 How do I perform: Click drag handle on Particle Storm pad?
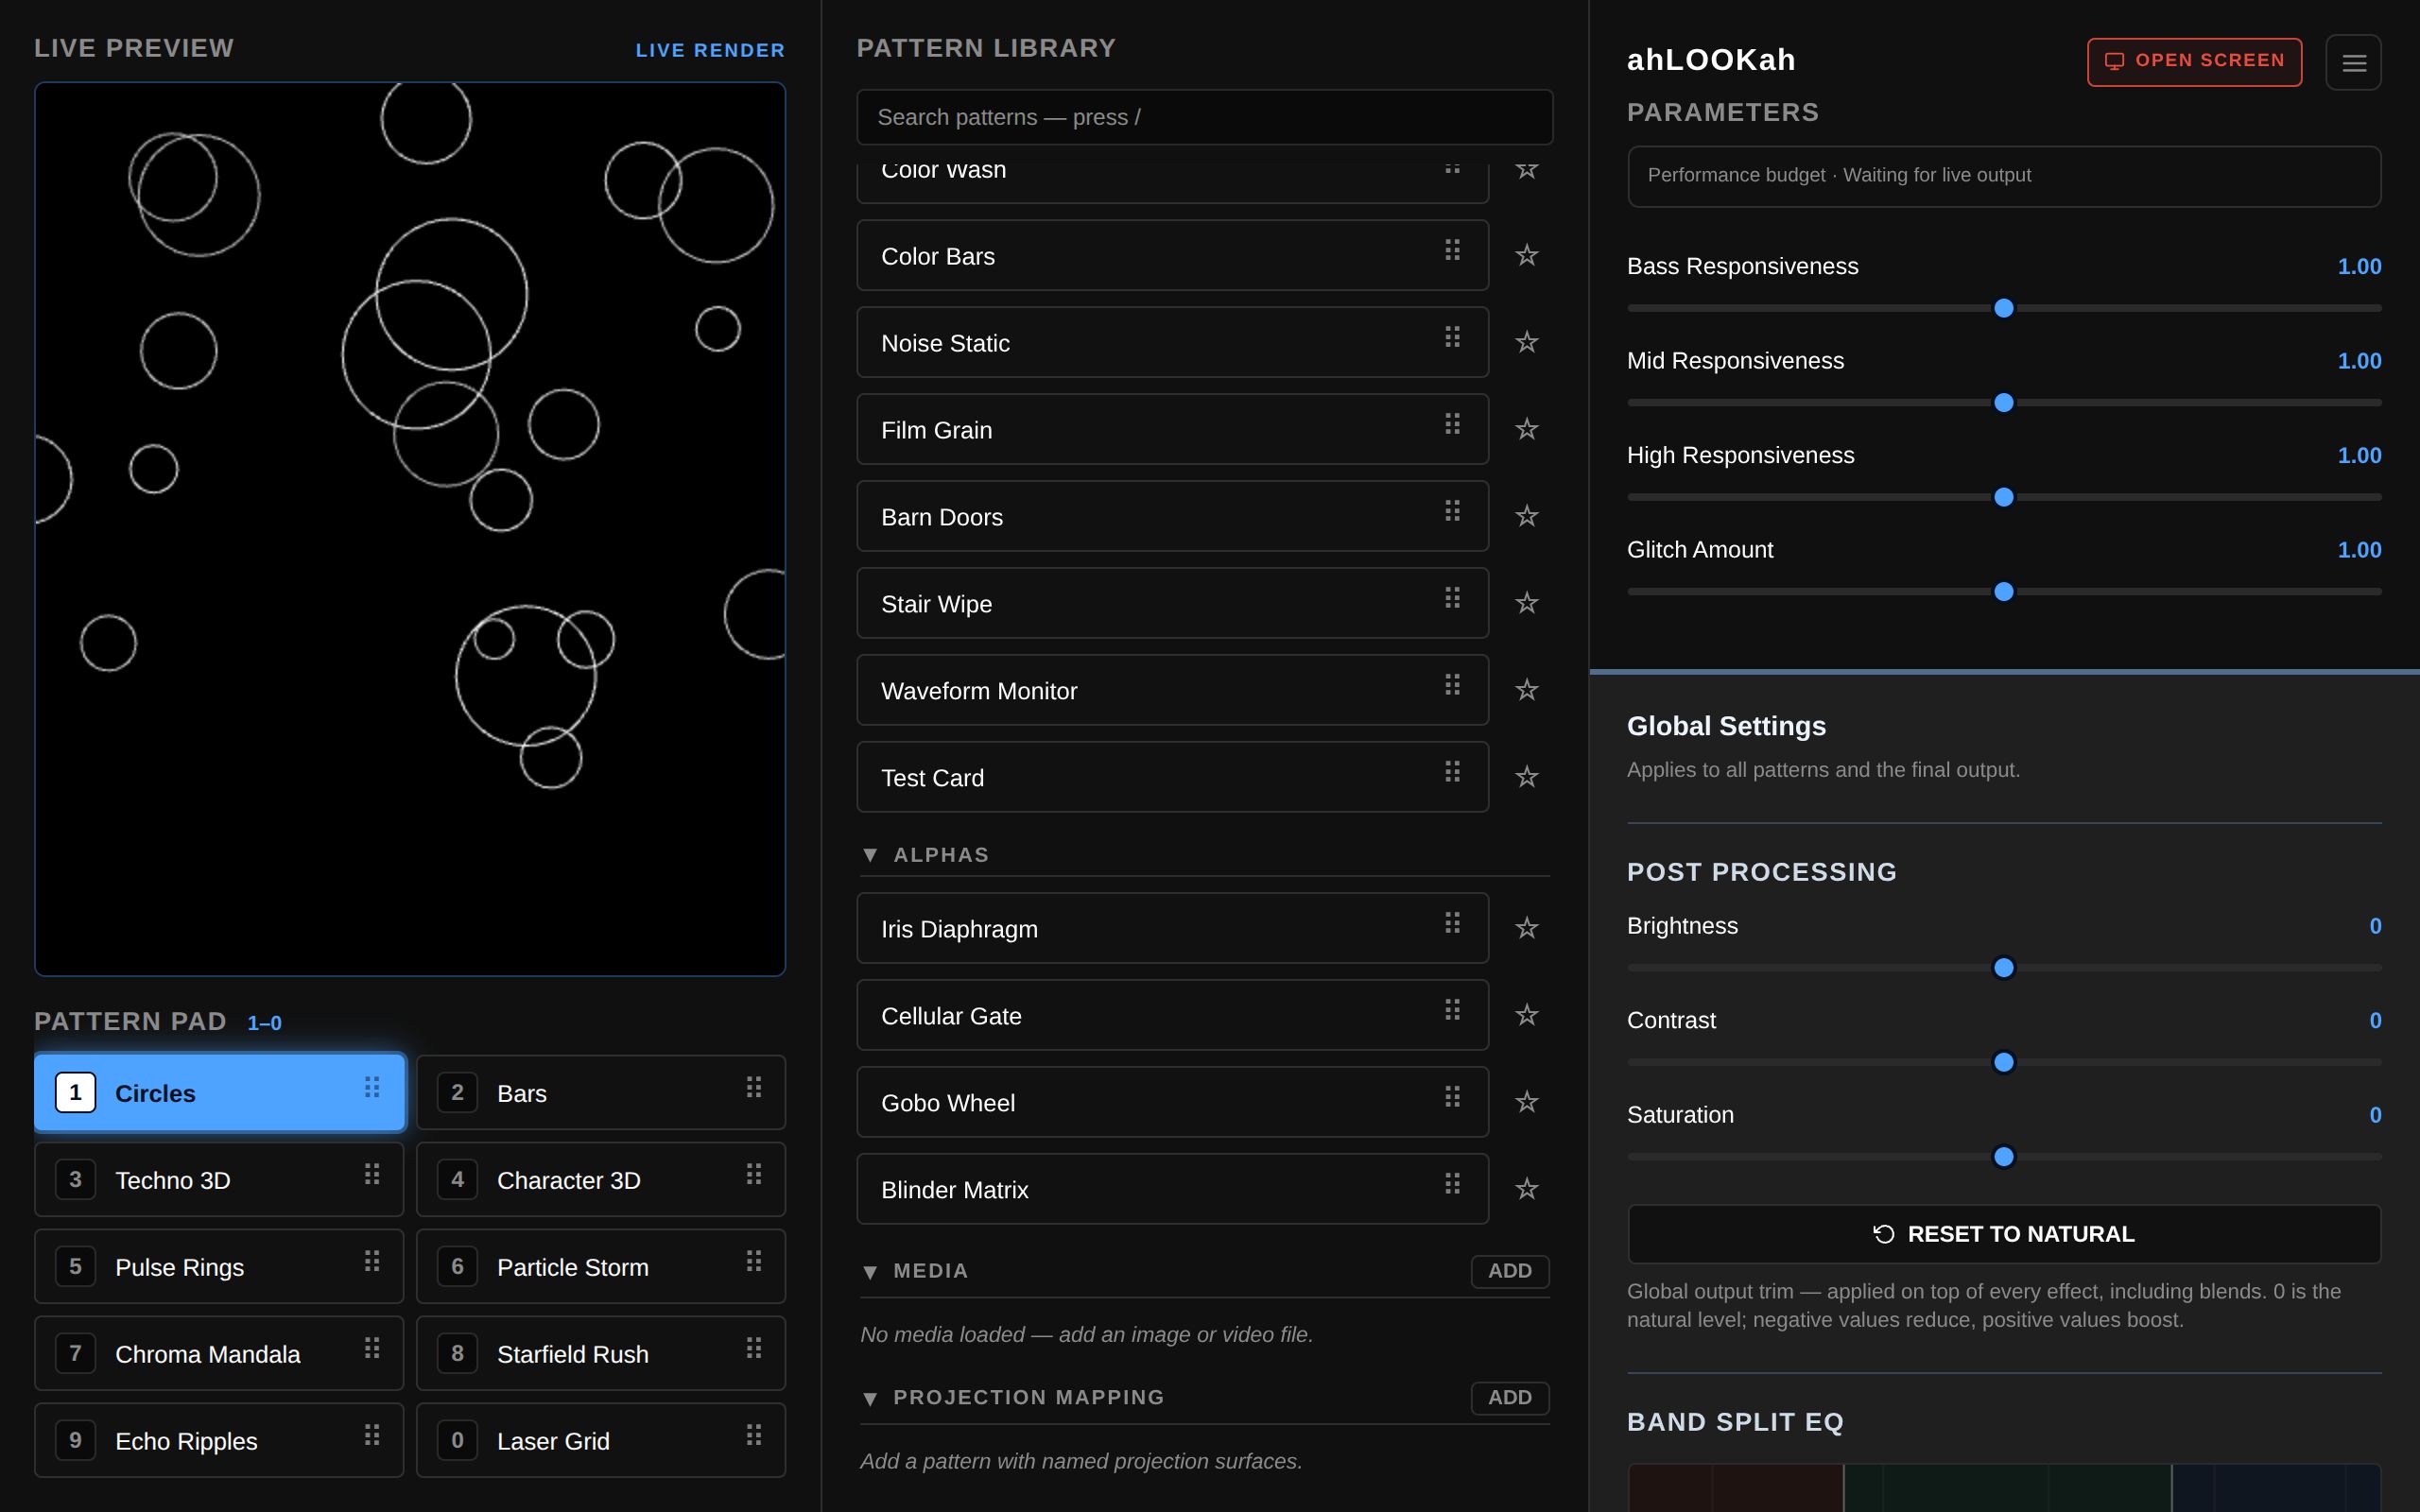tap(754, 1261)
